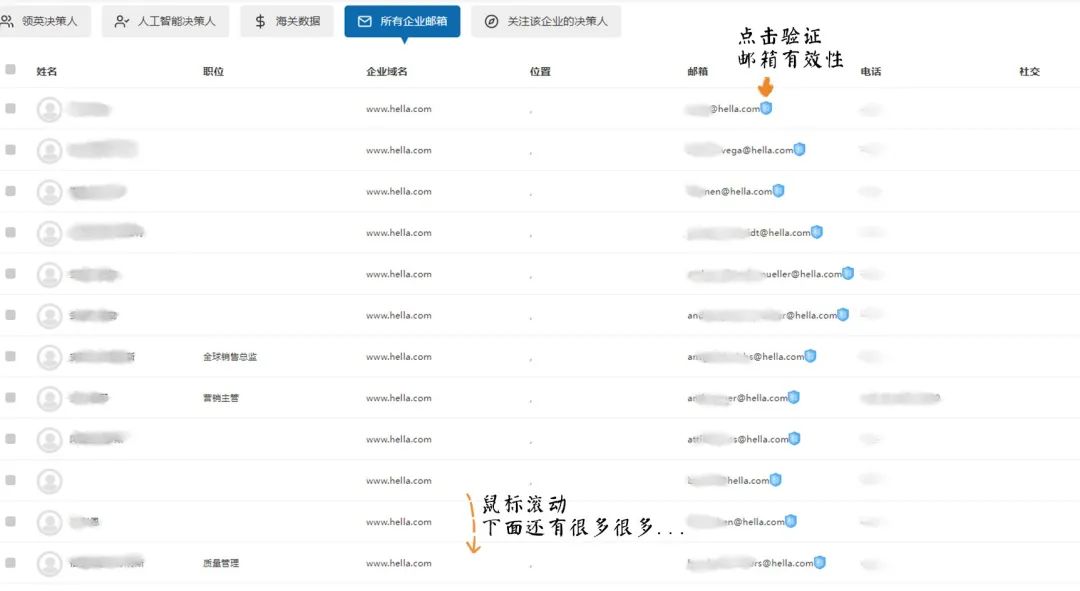The image size is (1080, 591).
Task: Toggle the select-all checkbox in table header
Action: point(11,70)
